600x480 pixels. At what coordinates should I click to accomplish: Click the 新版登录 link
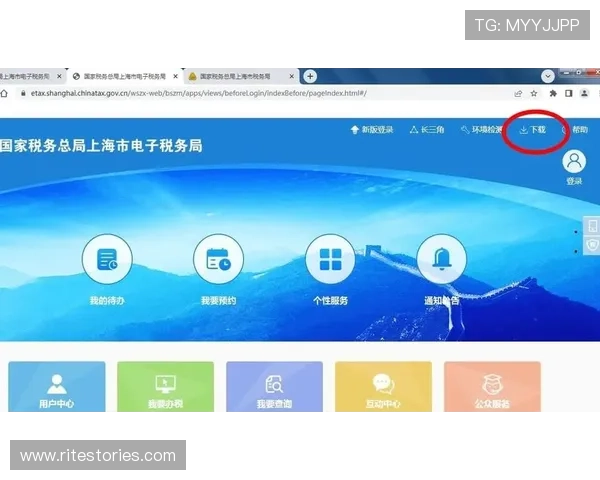coord(372,130)
